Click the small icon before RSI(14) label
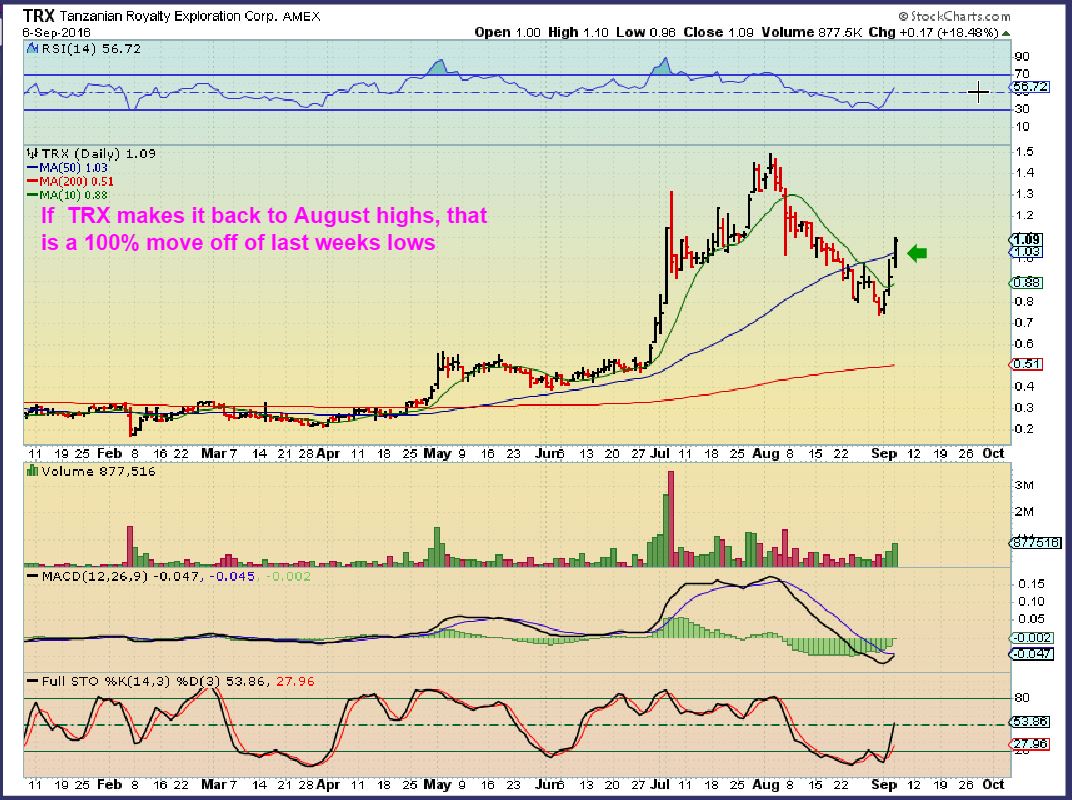This screenshot has width=1072, height=800. pyautogui.click(x=32, y=49)
